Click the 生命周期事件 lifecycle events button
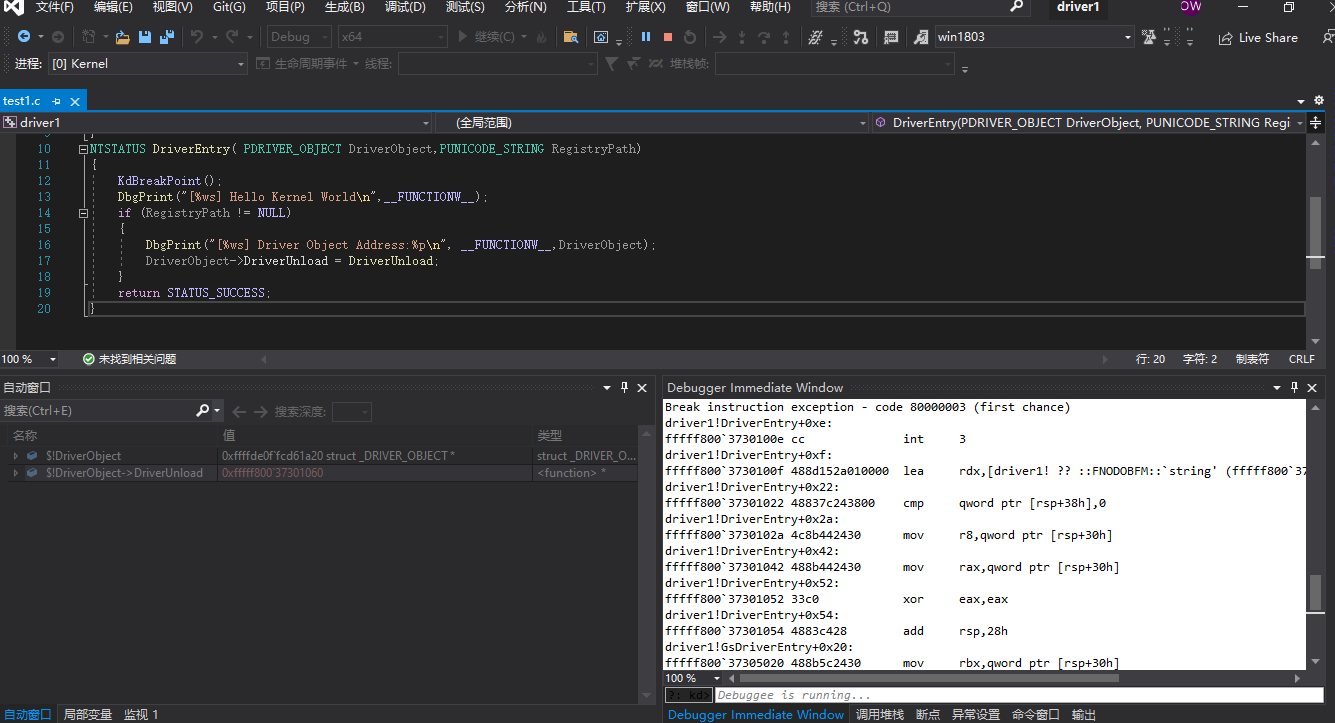1335x723 pixels. [x=308, y=63]
